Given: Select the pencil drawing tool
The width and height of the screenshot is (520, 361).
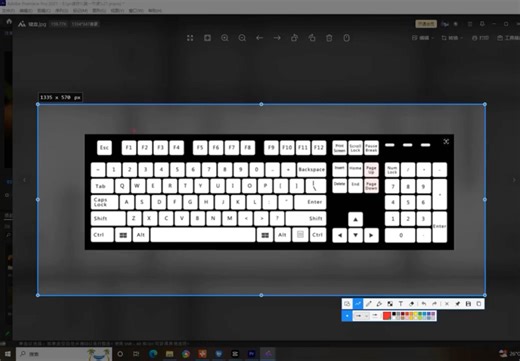Looking at the screenshot, I should tap(369, 304).
